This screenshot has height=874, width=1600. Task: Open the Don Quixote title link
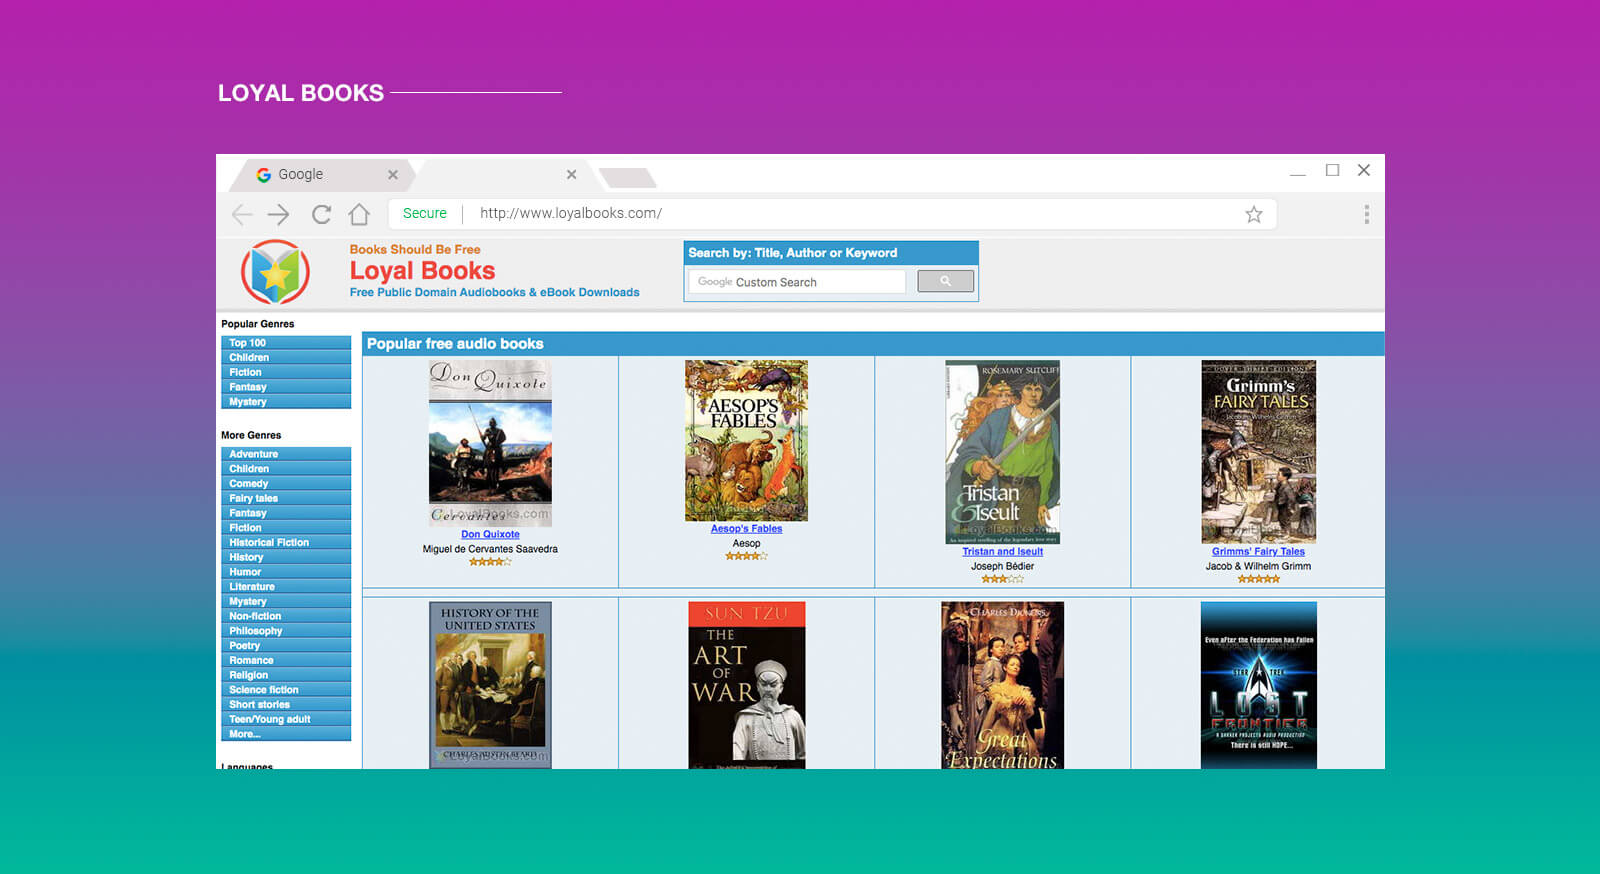click(490, 534)
